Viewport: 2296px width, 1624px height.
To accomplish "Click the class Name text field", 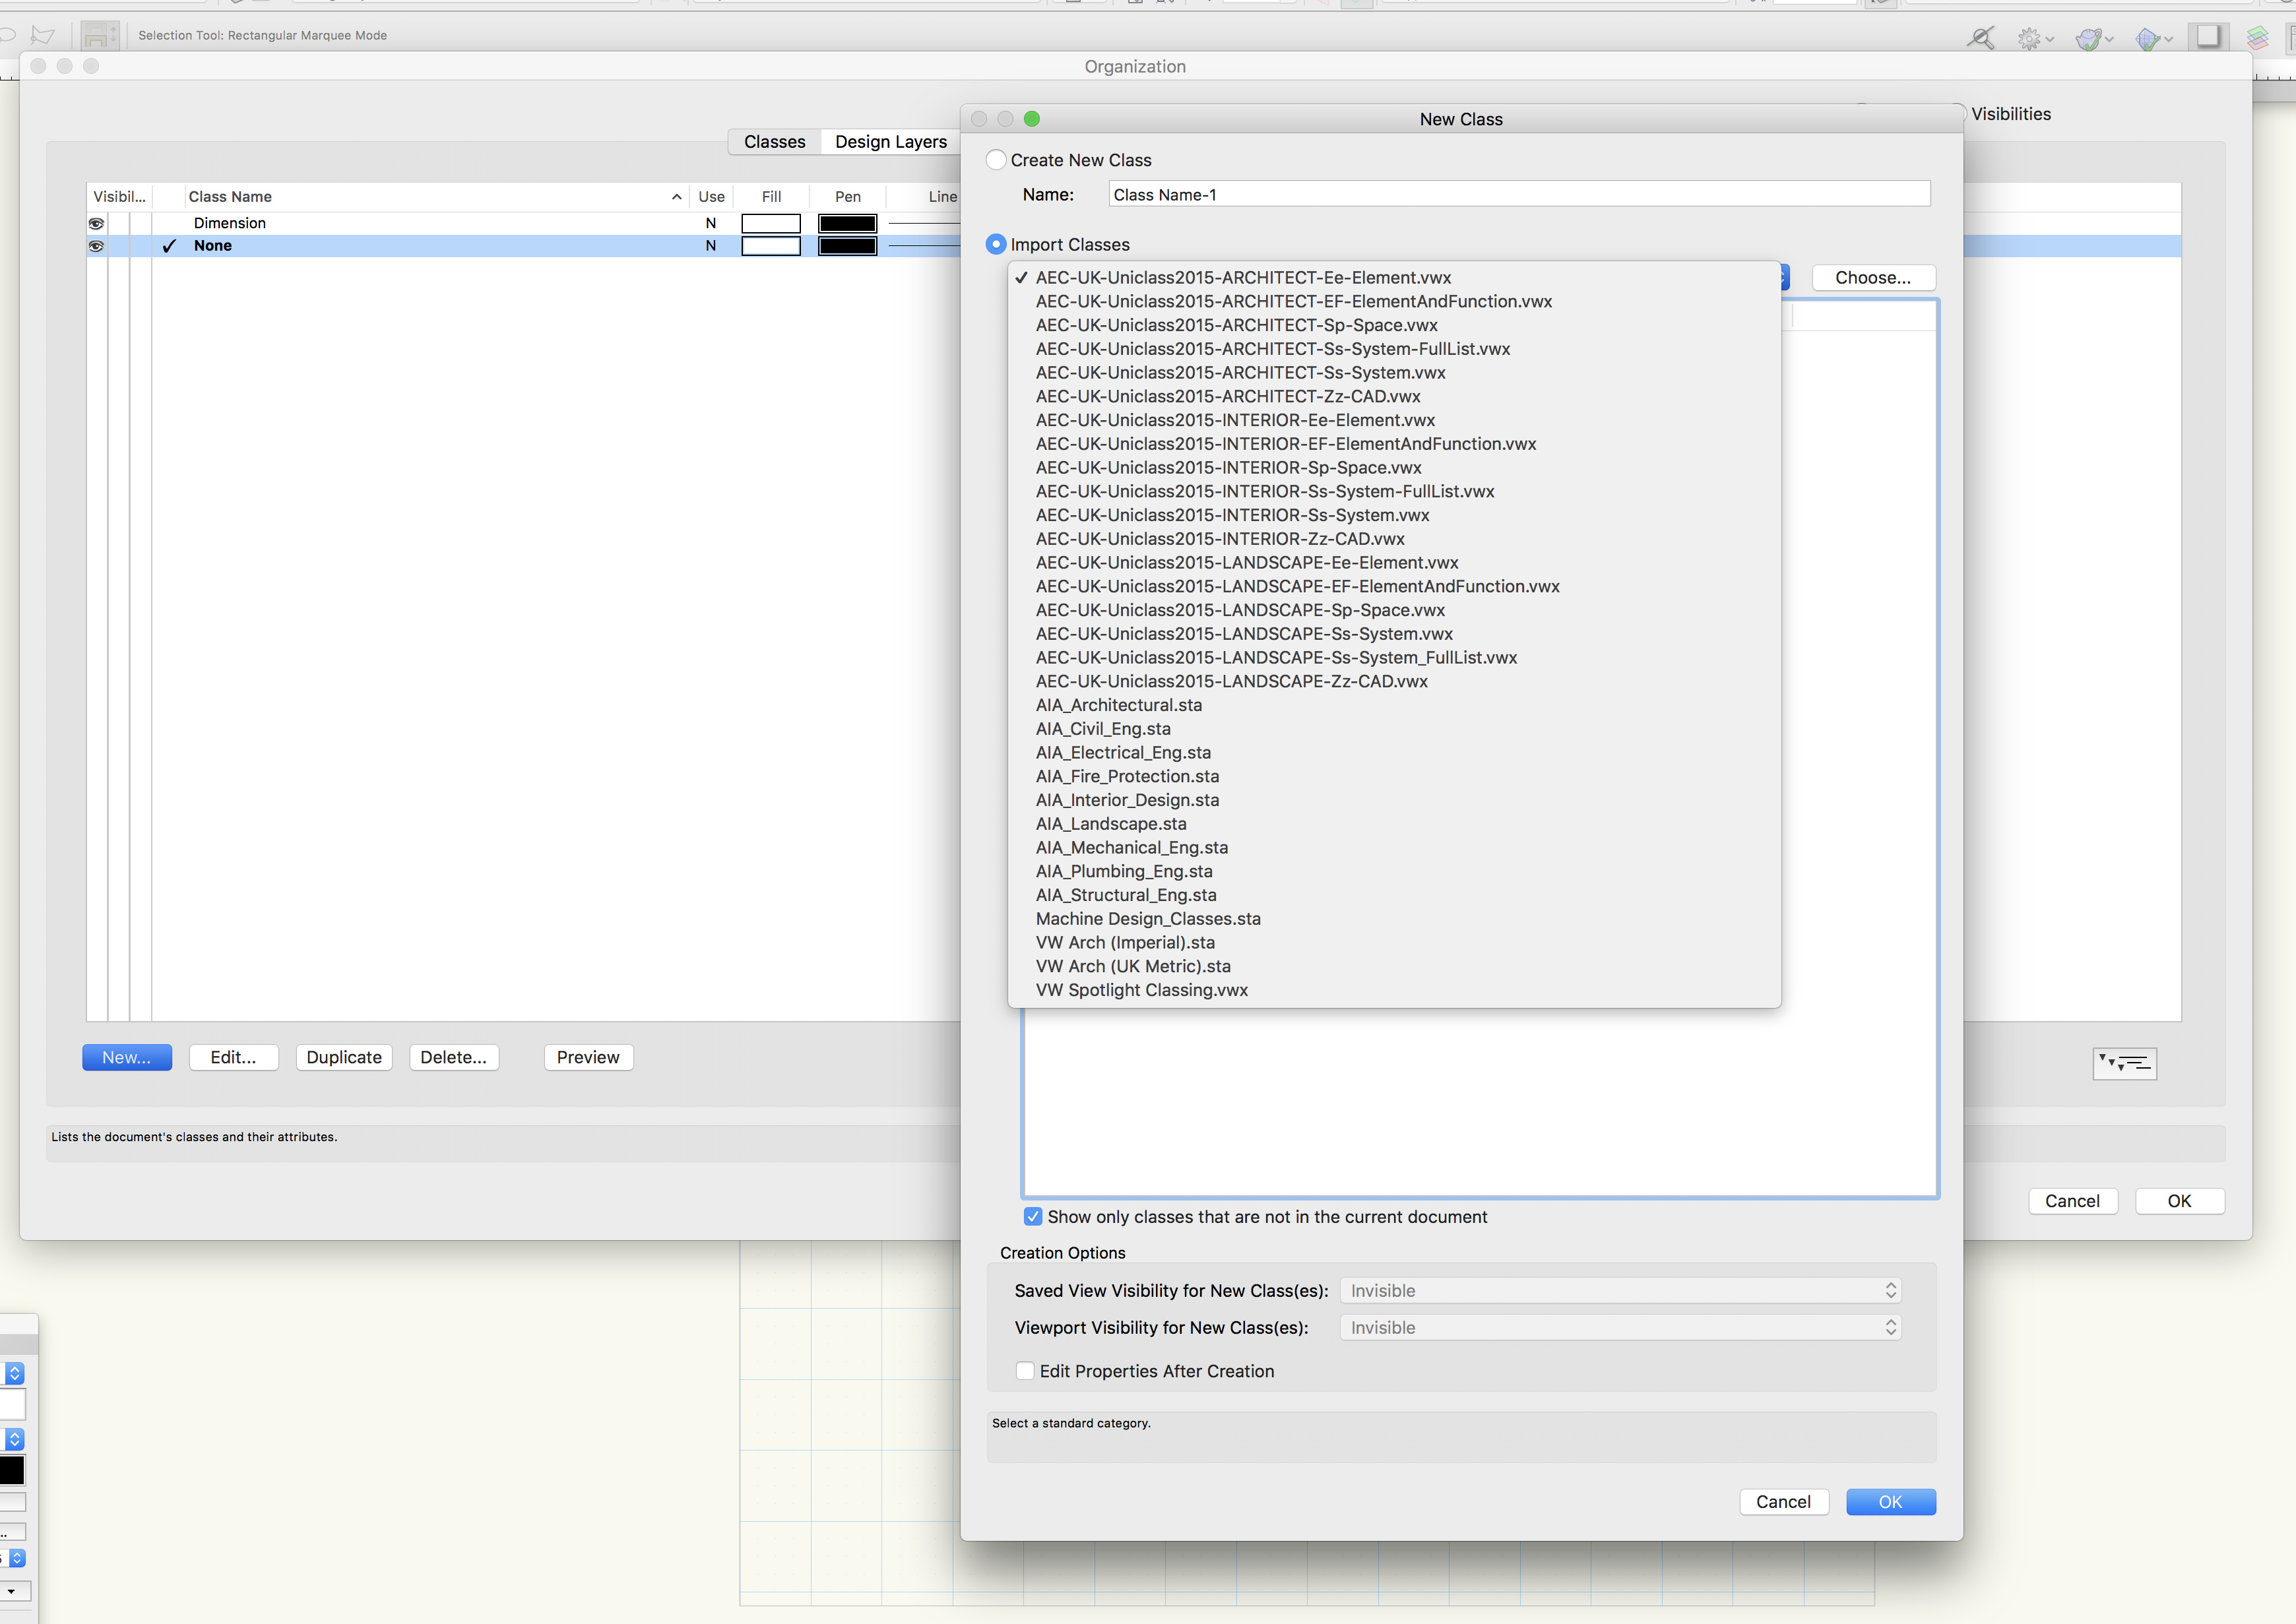I will point(1518,195).
